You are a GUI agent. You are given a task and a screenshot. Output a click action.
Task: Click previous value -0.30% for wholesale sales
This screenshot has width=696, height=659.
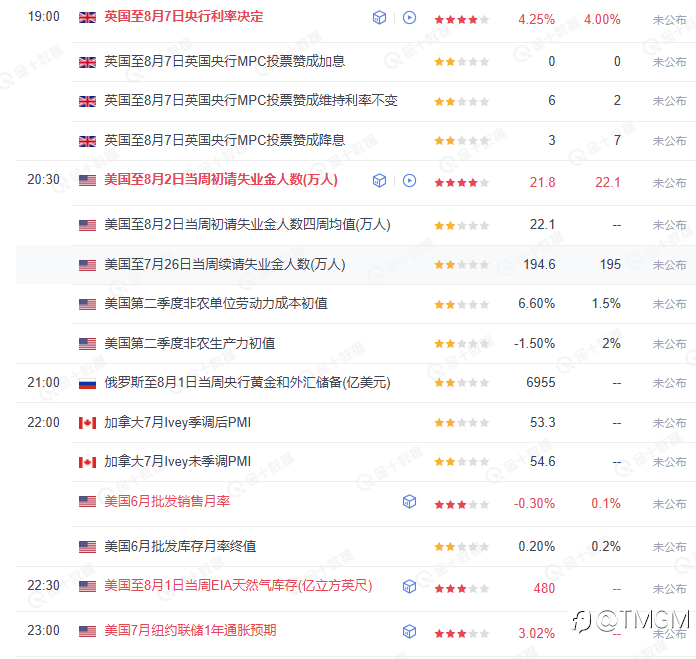pos(534,504)
